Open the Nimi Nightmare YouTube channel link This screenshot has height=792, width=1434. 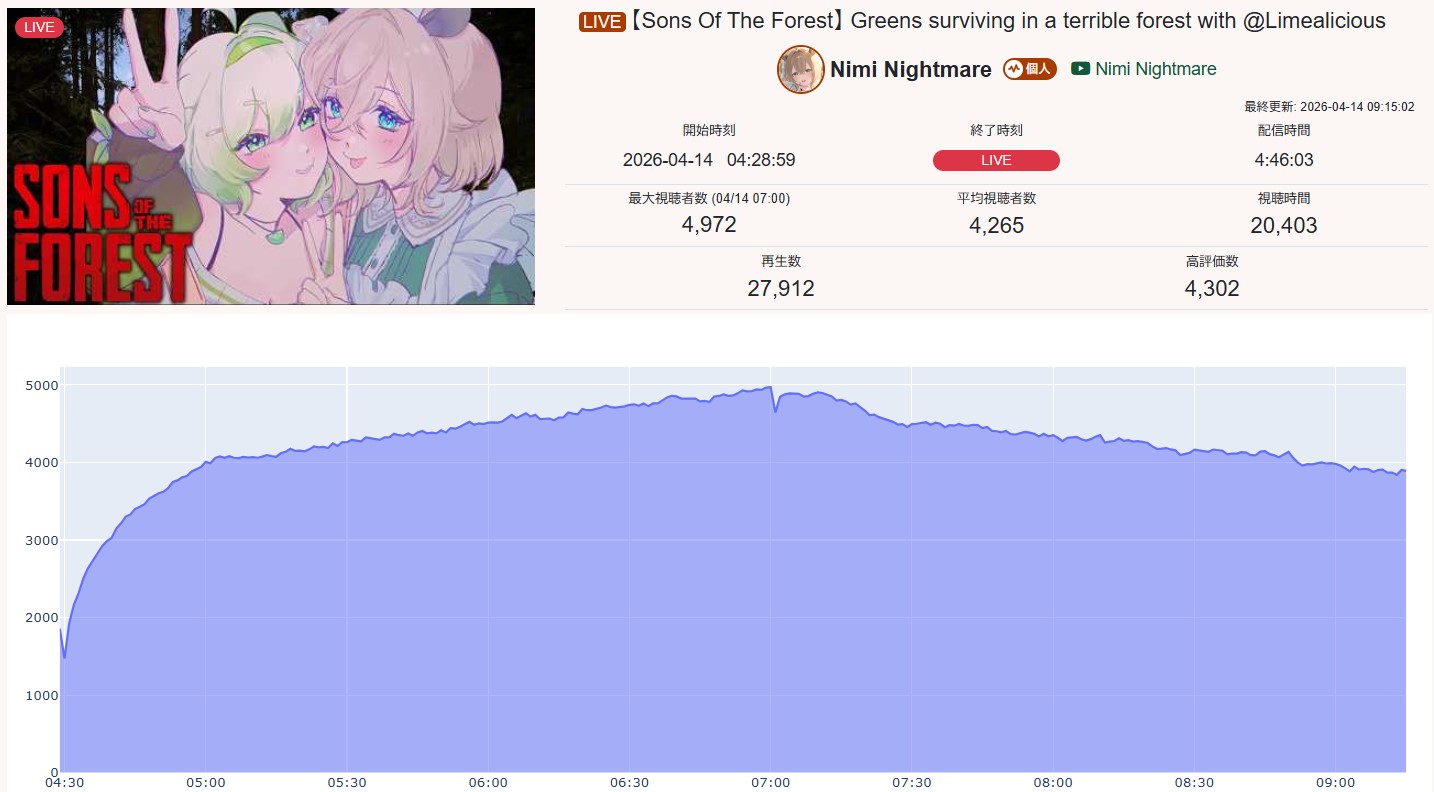point(1156,69)
